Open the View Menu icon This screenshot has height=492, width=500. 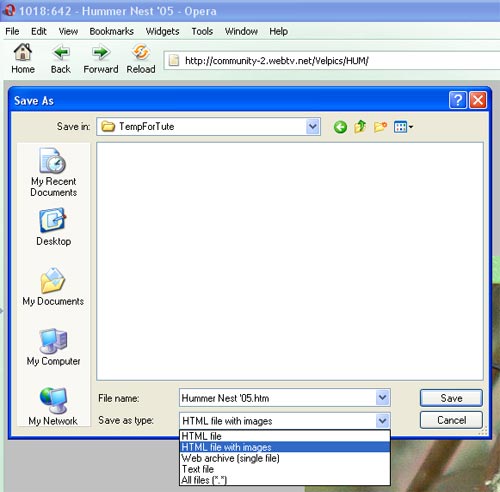click(x=403, y=127)
